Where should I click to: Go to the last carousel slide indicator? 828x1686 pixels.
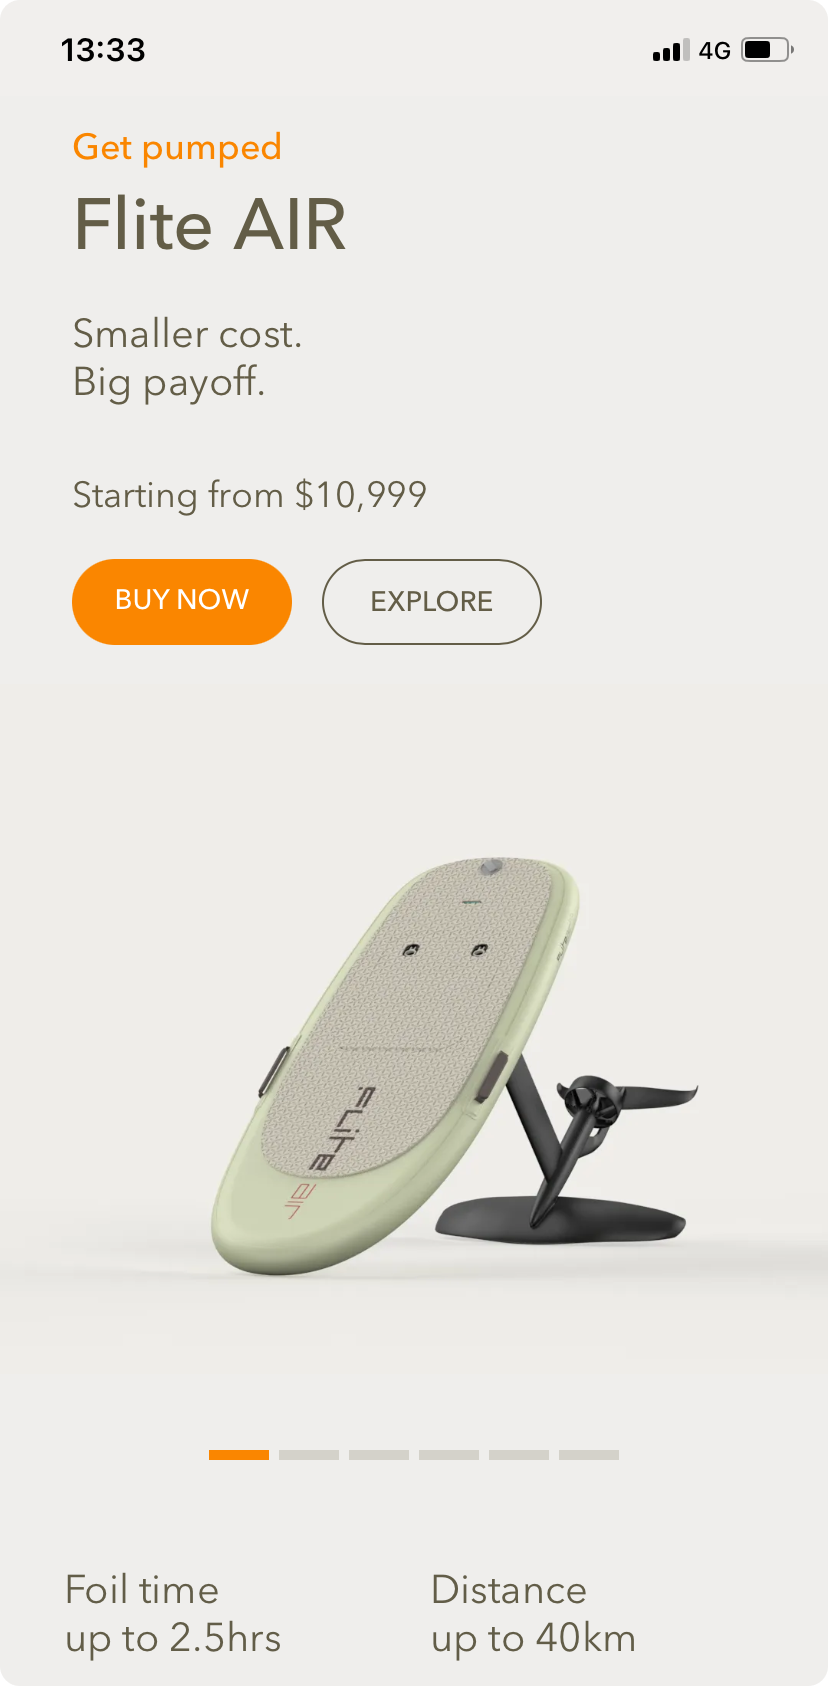pyautogui.click(x=589, y=1455)
